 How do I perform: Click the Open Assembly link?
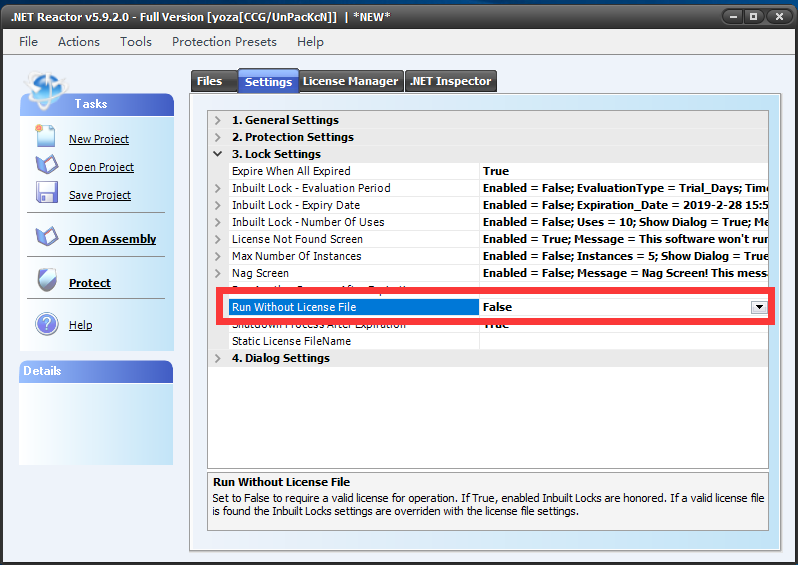click(112, 239)
